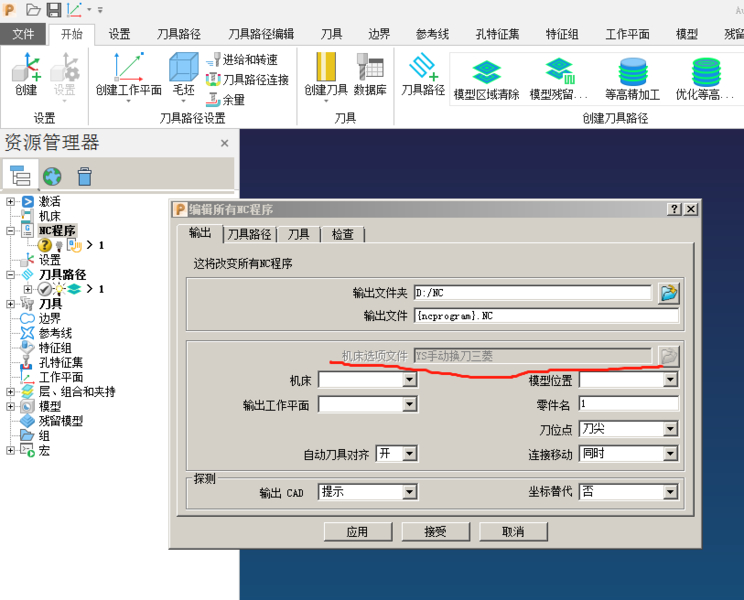Expand the 刀具 tree node

[10, 304]
